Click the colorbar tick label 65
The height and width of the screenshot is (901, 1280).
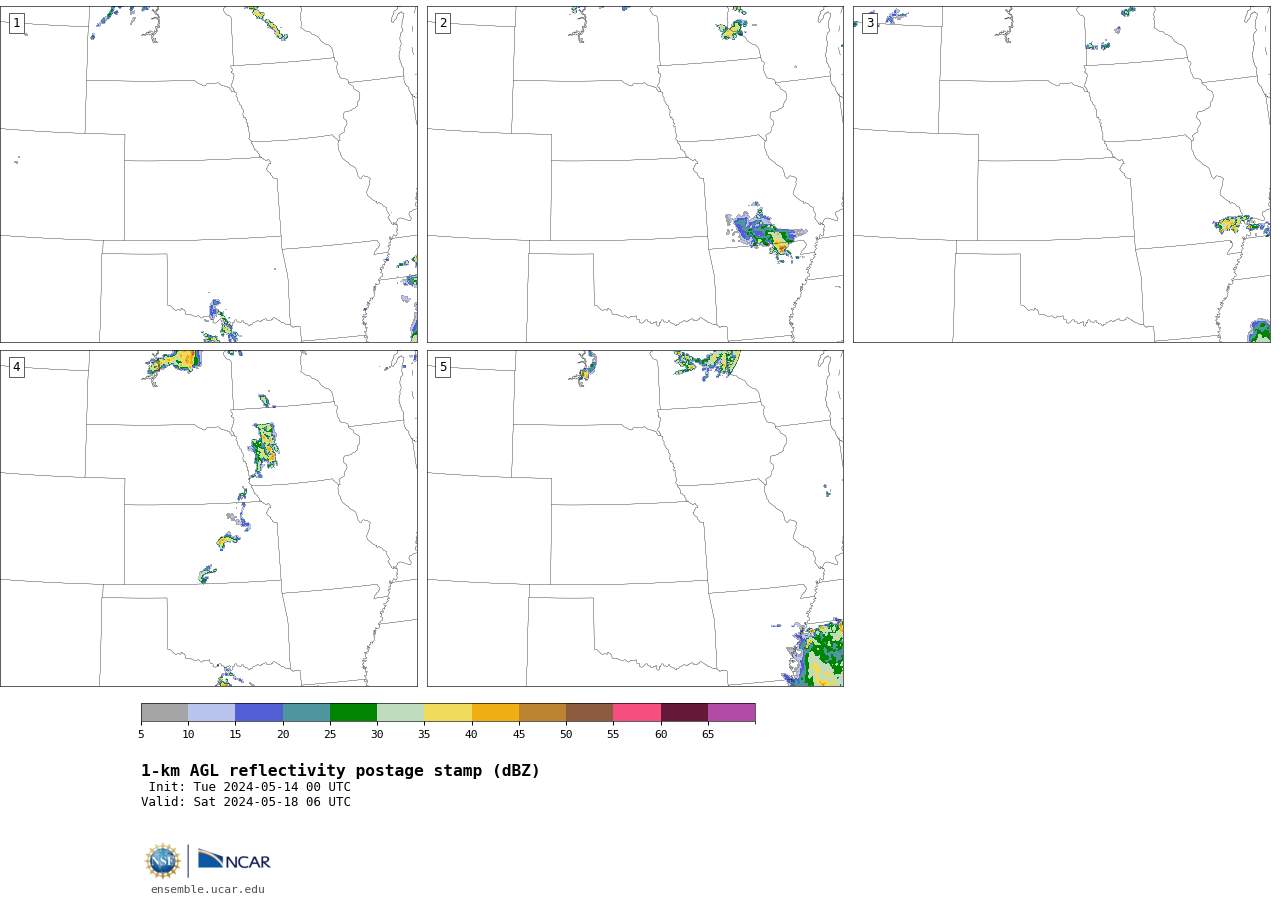pyautogui.click(x=708, y=735)
